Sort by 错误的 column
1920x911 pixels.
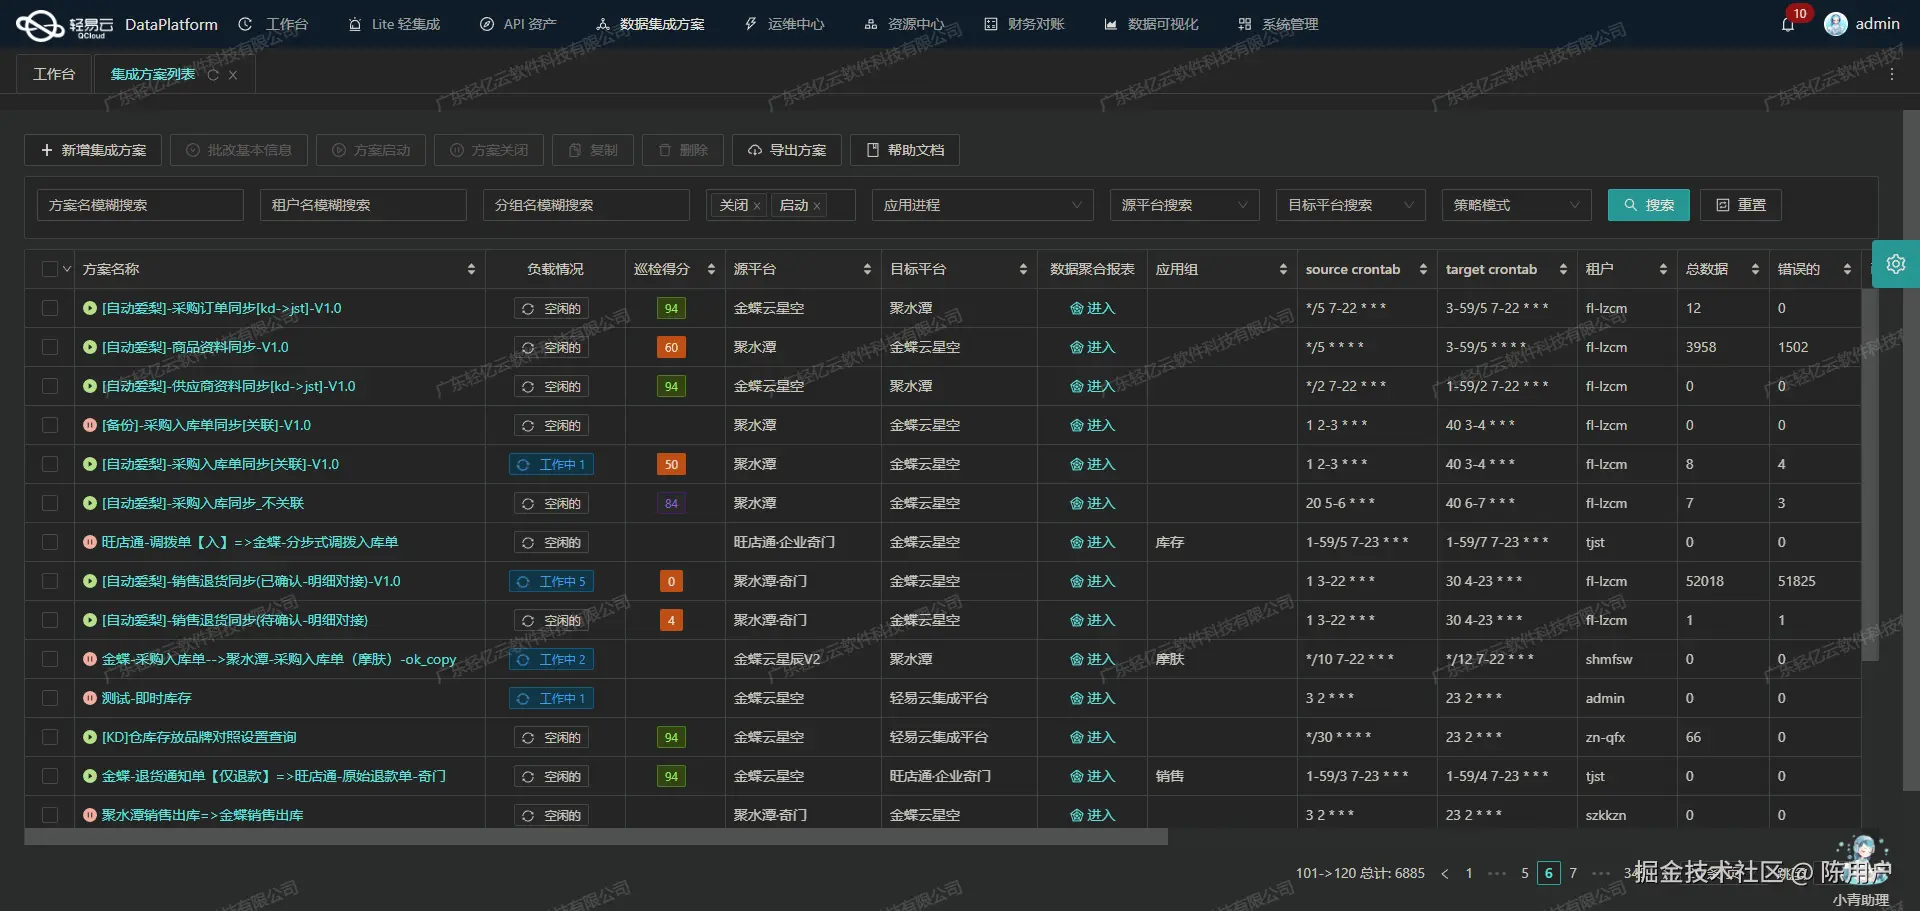pyautogui.click(x=1847, y=269)
